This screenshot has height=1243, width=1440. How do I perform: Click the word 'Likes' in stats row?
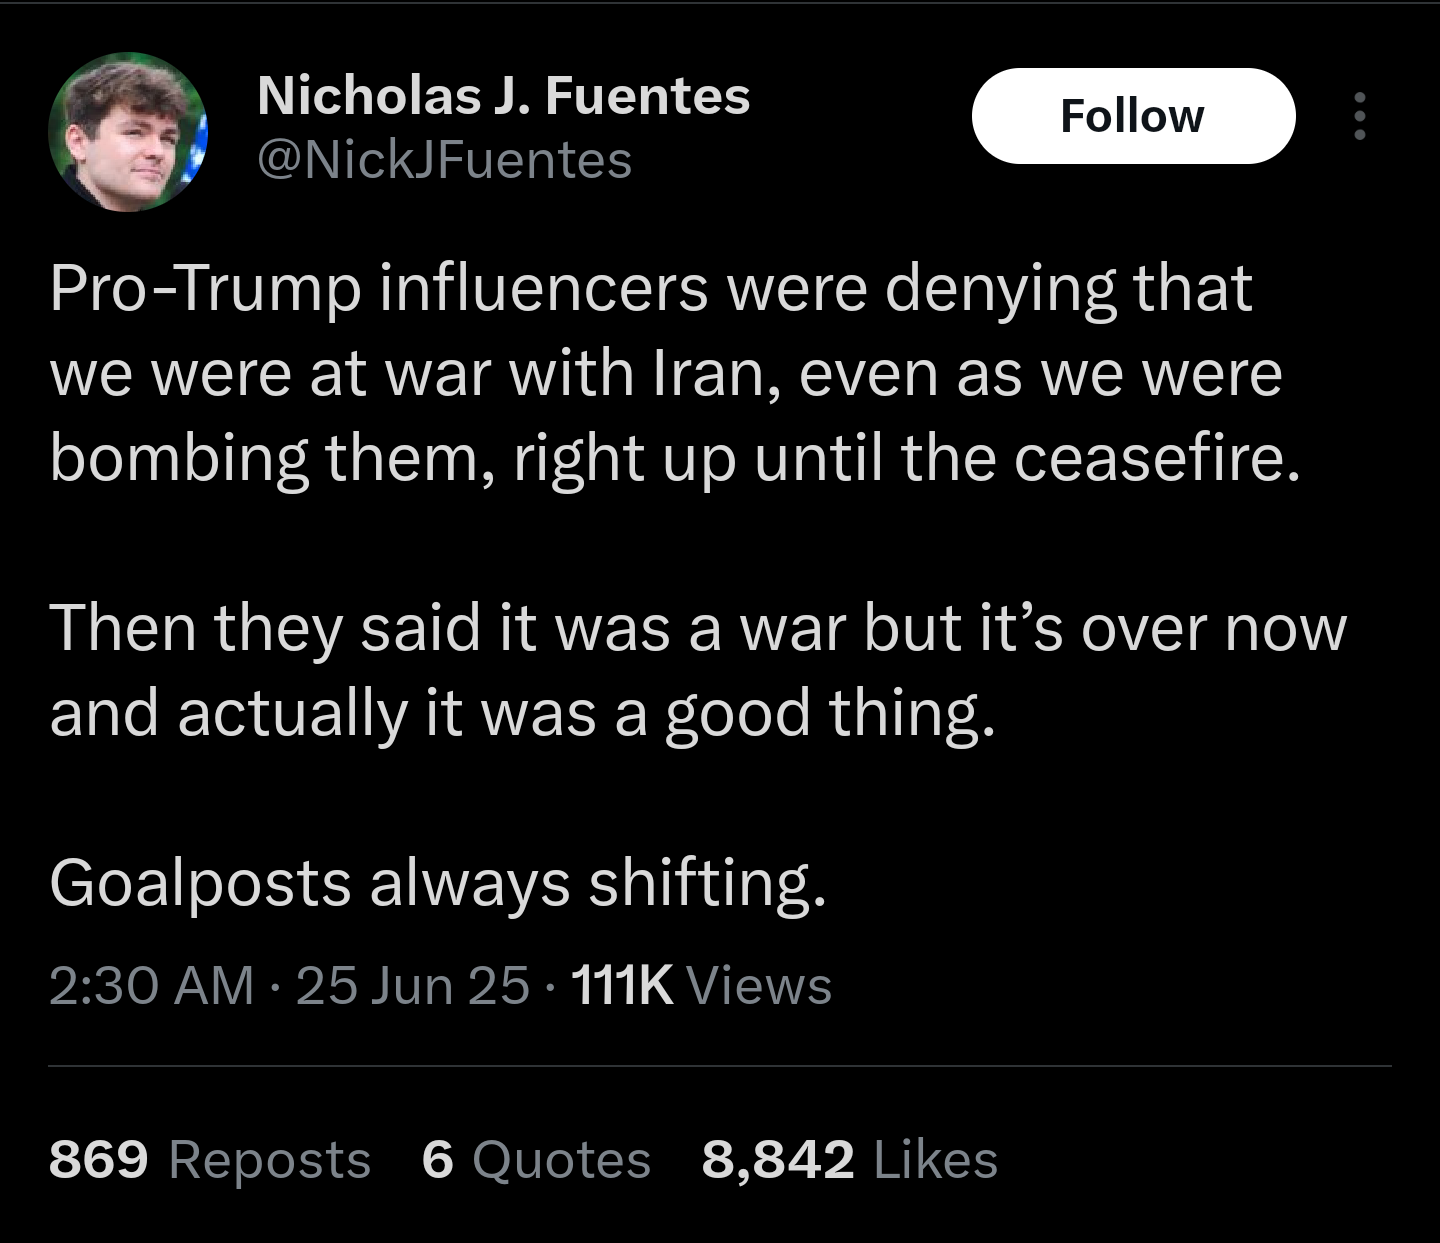pos(936,1159)
